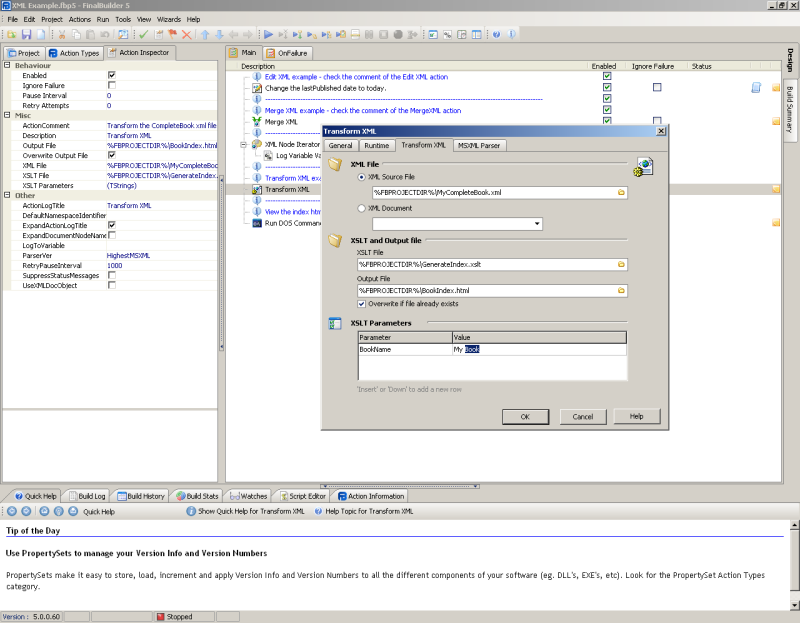
Task: Open the XSLT File browse folder icon
Action: 619,264
